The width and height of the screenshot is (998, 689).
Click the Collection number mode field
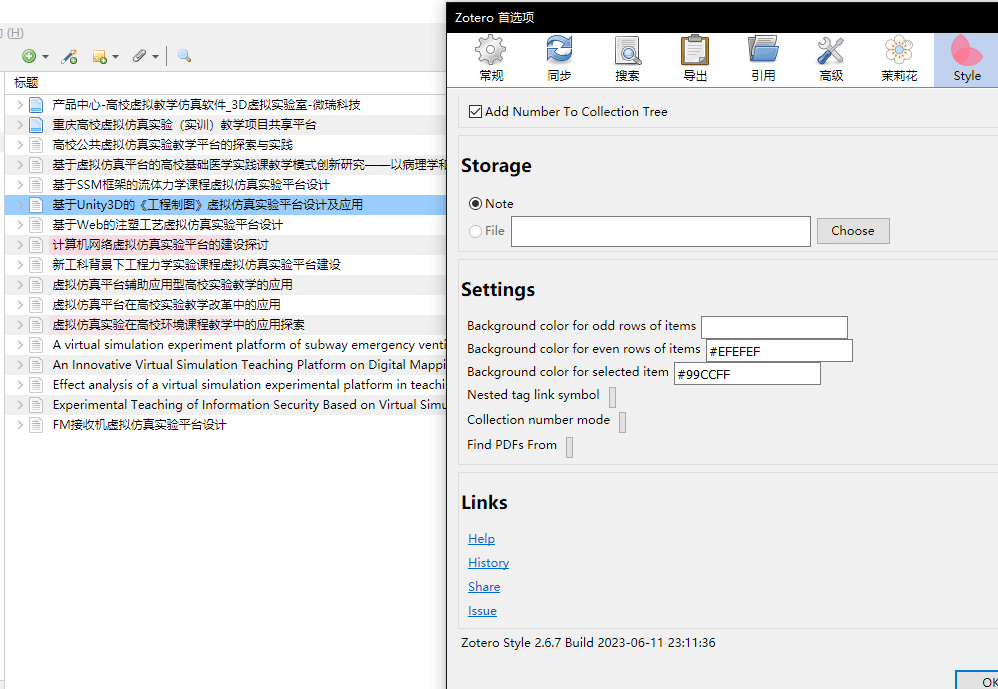622,422
